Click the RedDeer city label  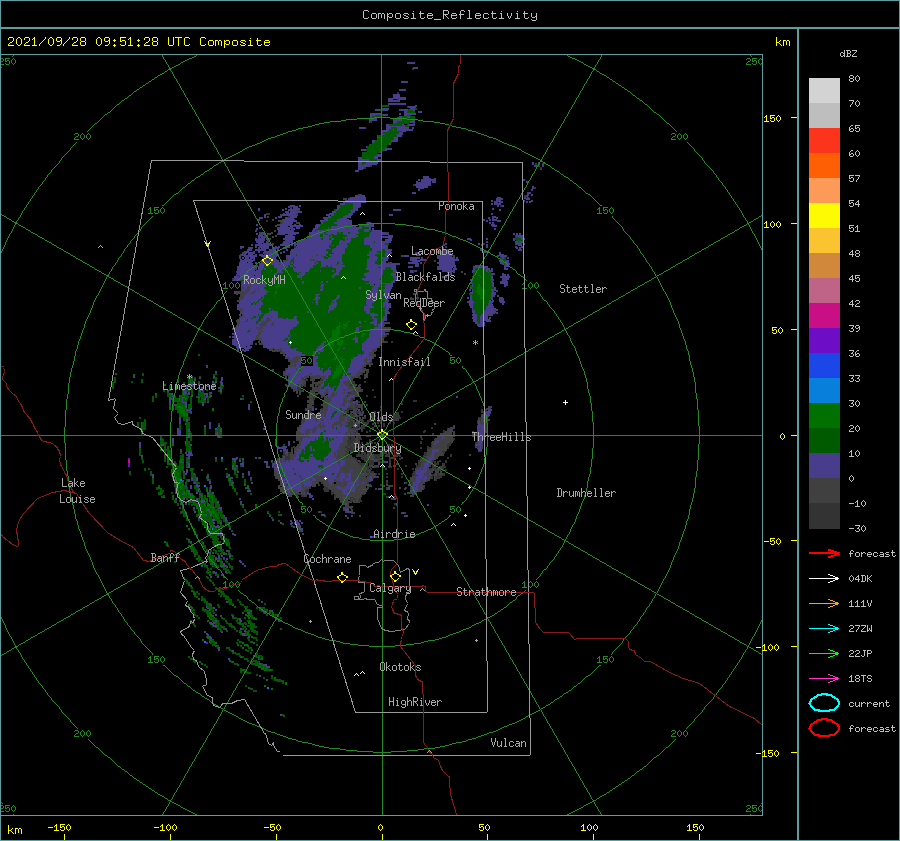[424, 303]
